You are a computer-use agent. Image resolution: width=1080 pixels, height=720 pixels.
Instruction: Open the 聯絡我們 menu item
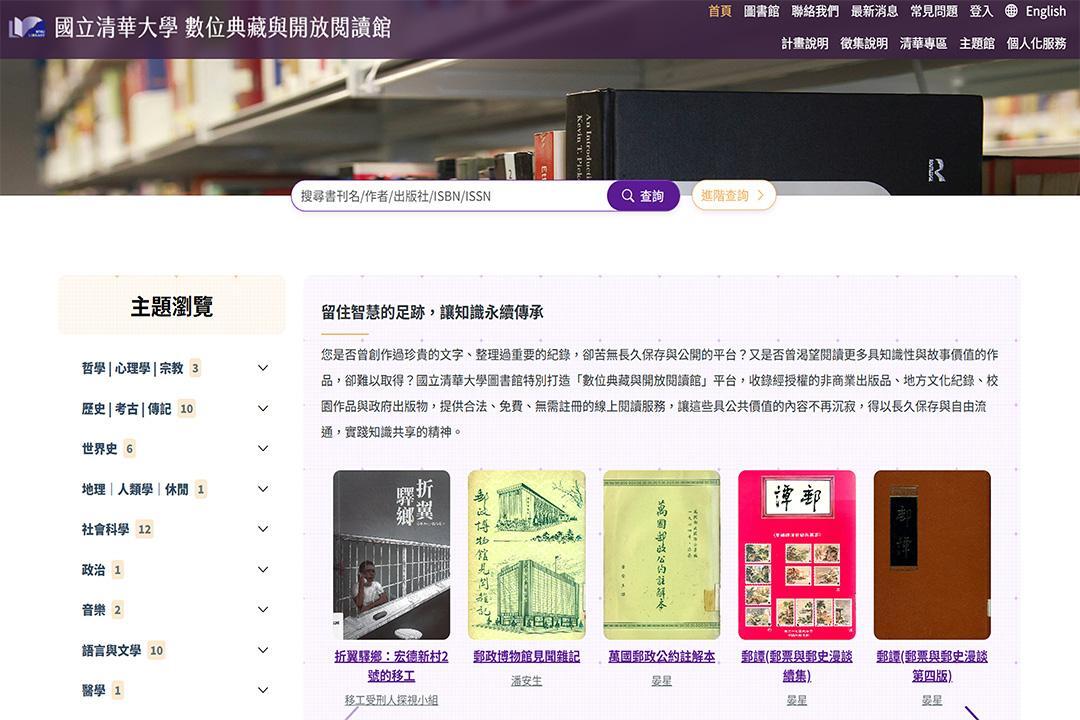point(815,11)
